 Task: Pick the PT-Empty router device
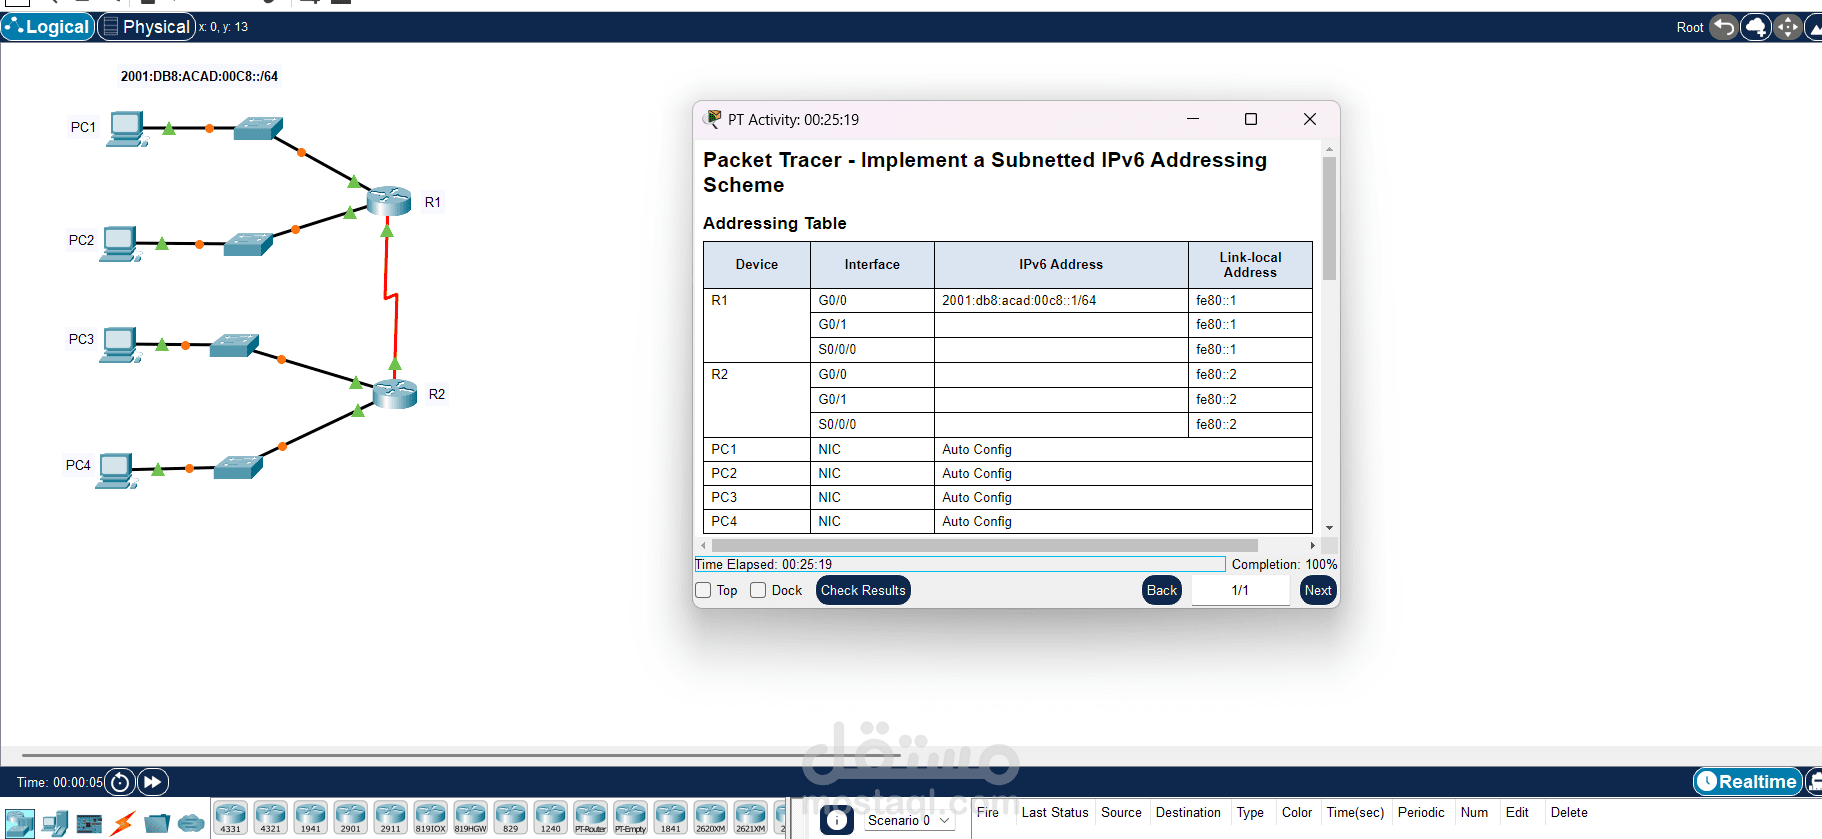click(x=631, y=818)
